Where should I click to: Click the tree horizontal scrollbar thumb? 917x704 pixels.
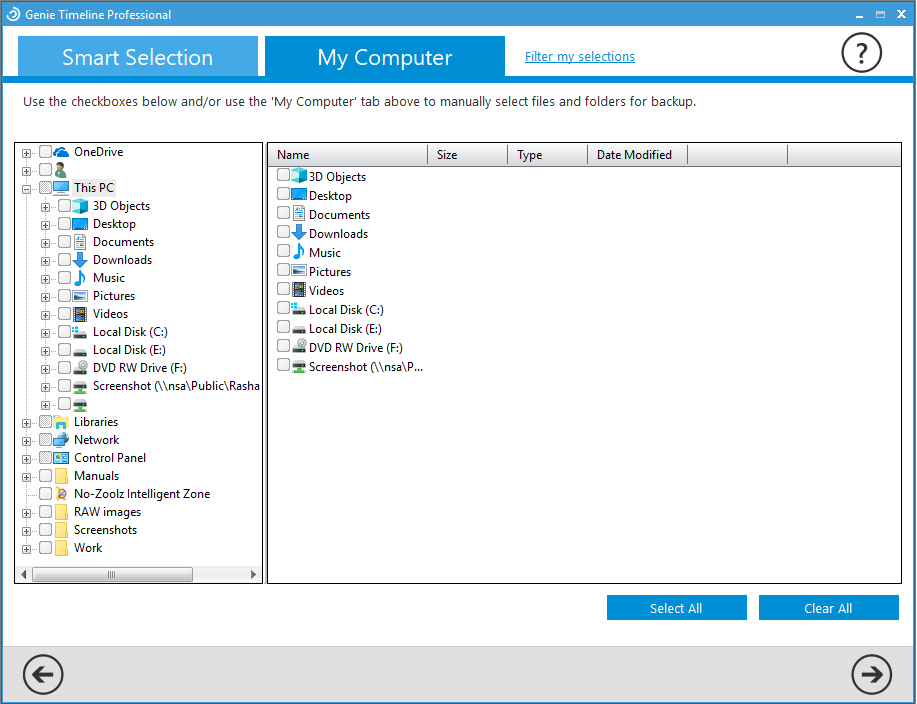click(x=112, y=575)
